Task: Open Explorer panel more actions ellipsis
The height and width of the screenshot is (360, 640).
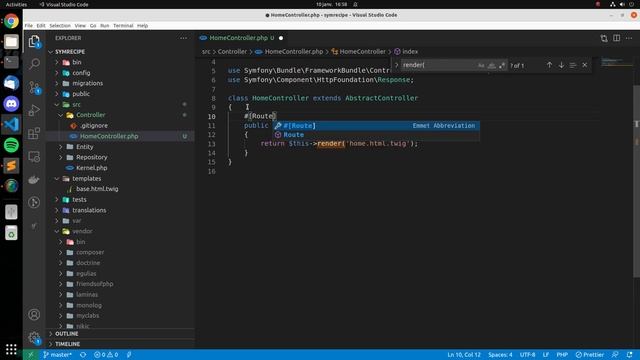Action: click(x=184, y=38)
